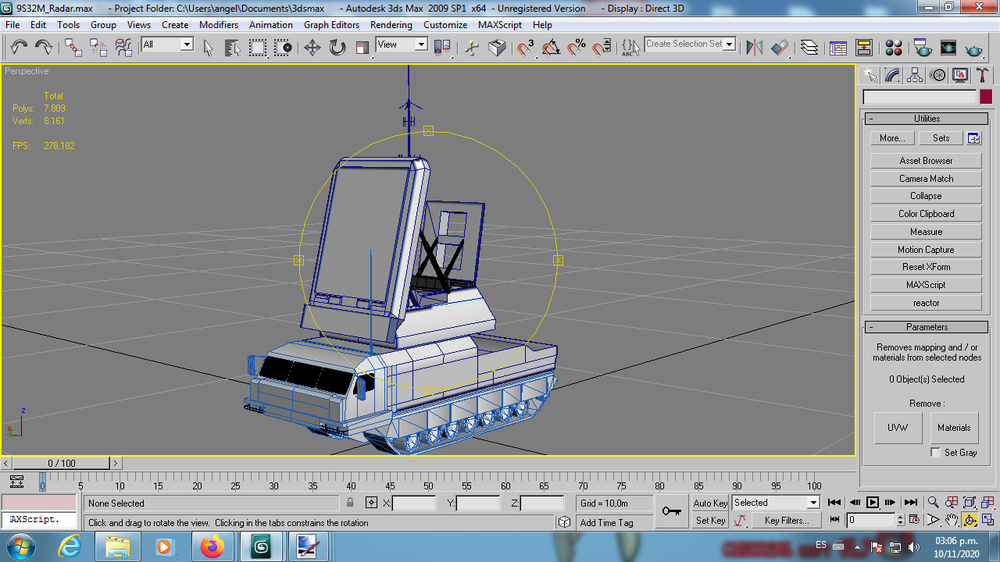This screenshot has width=1000, height=562.
Task: Open the Graph Editors menu
Action: (331, 25)
